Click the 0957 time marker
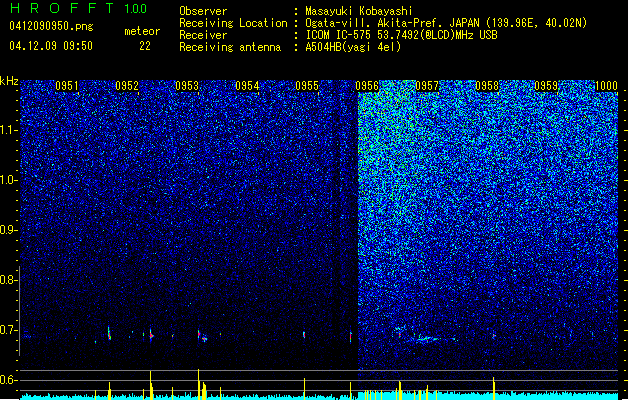629x400 pixels. (x=427, y=86)
